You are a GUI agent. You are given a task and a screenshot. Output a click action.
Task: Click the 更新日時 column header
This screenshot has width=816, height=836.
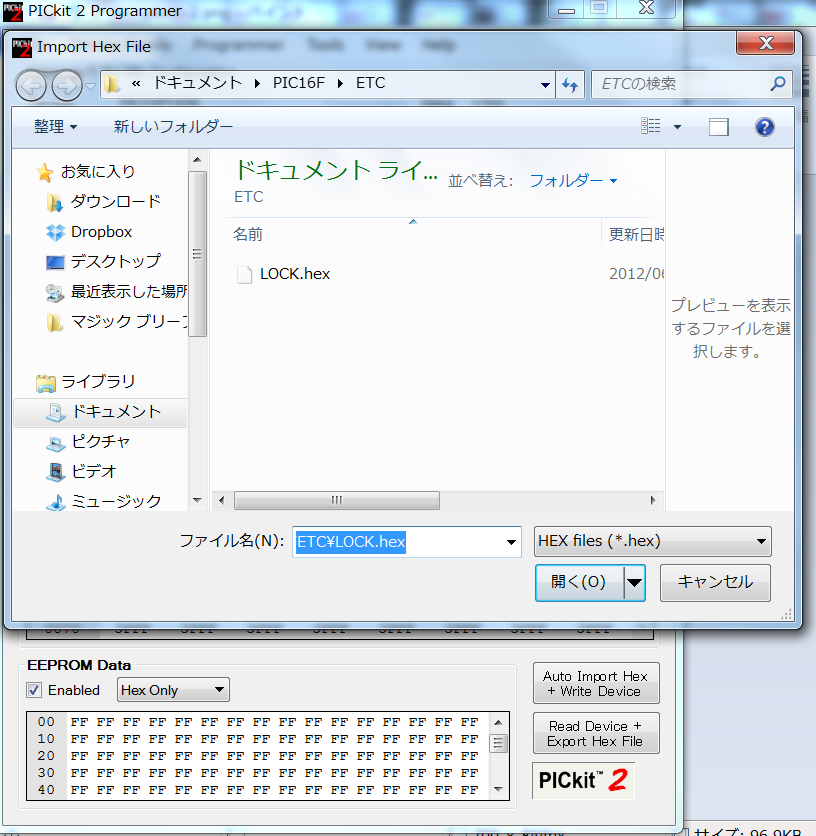[636, 235]
